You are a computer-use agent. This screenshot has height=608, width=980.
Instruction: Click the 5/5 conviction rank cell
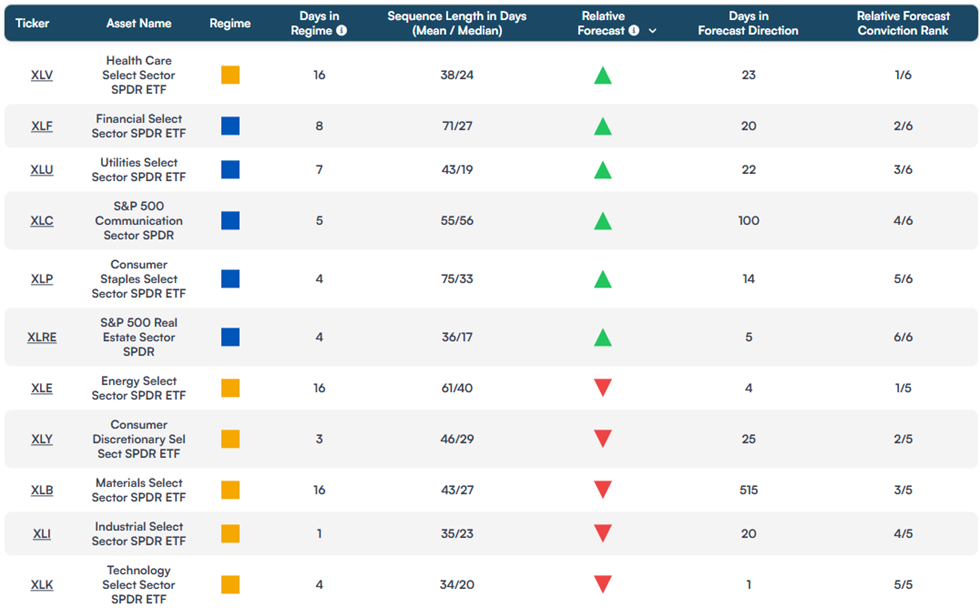point(903,585)
